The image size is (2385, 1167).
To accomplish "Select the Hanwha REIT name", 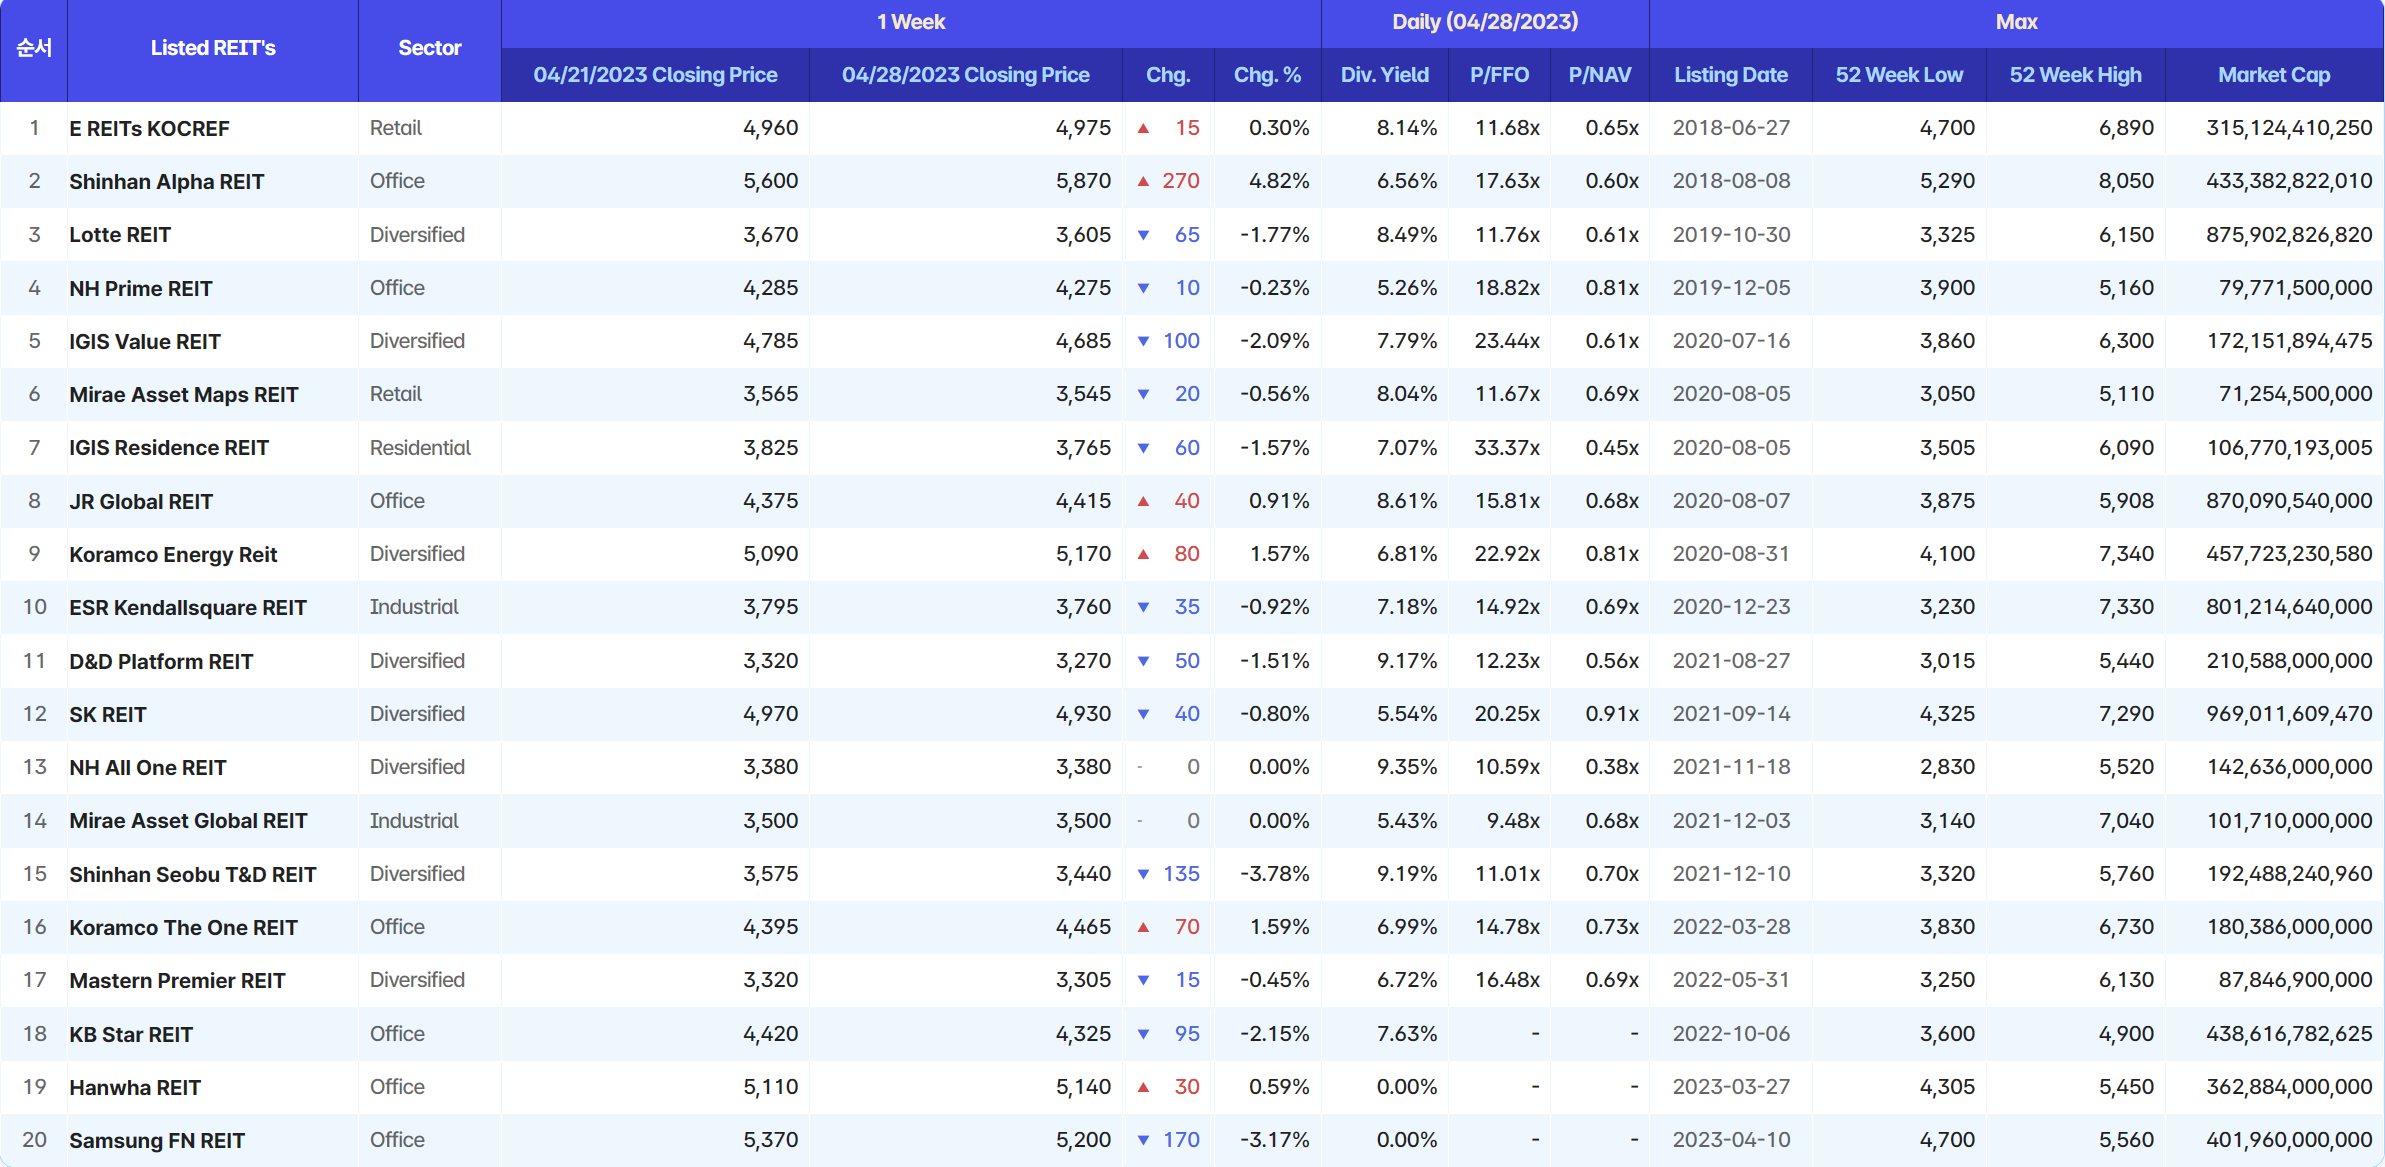I will [135, 1088].
